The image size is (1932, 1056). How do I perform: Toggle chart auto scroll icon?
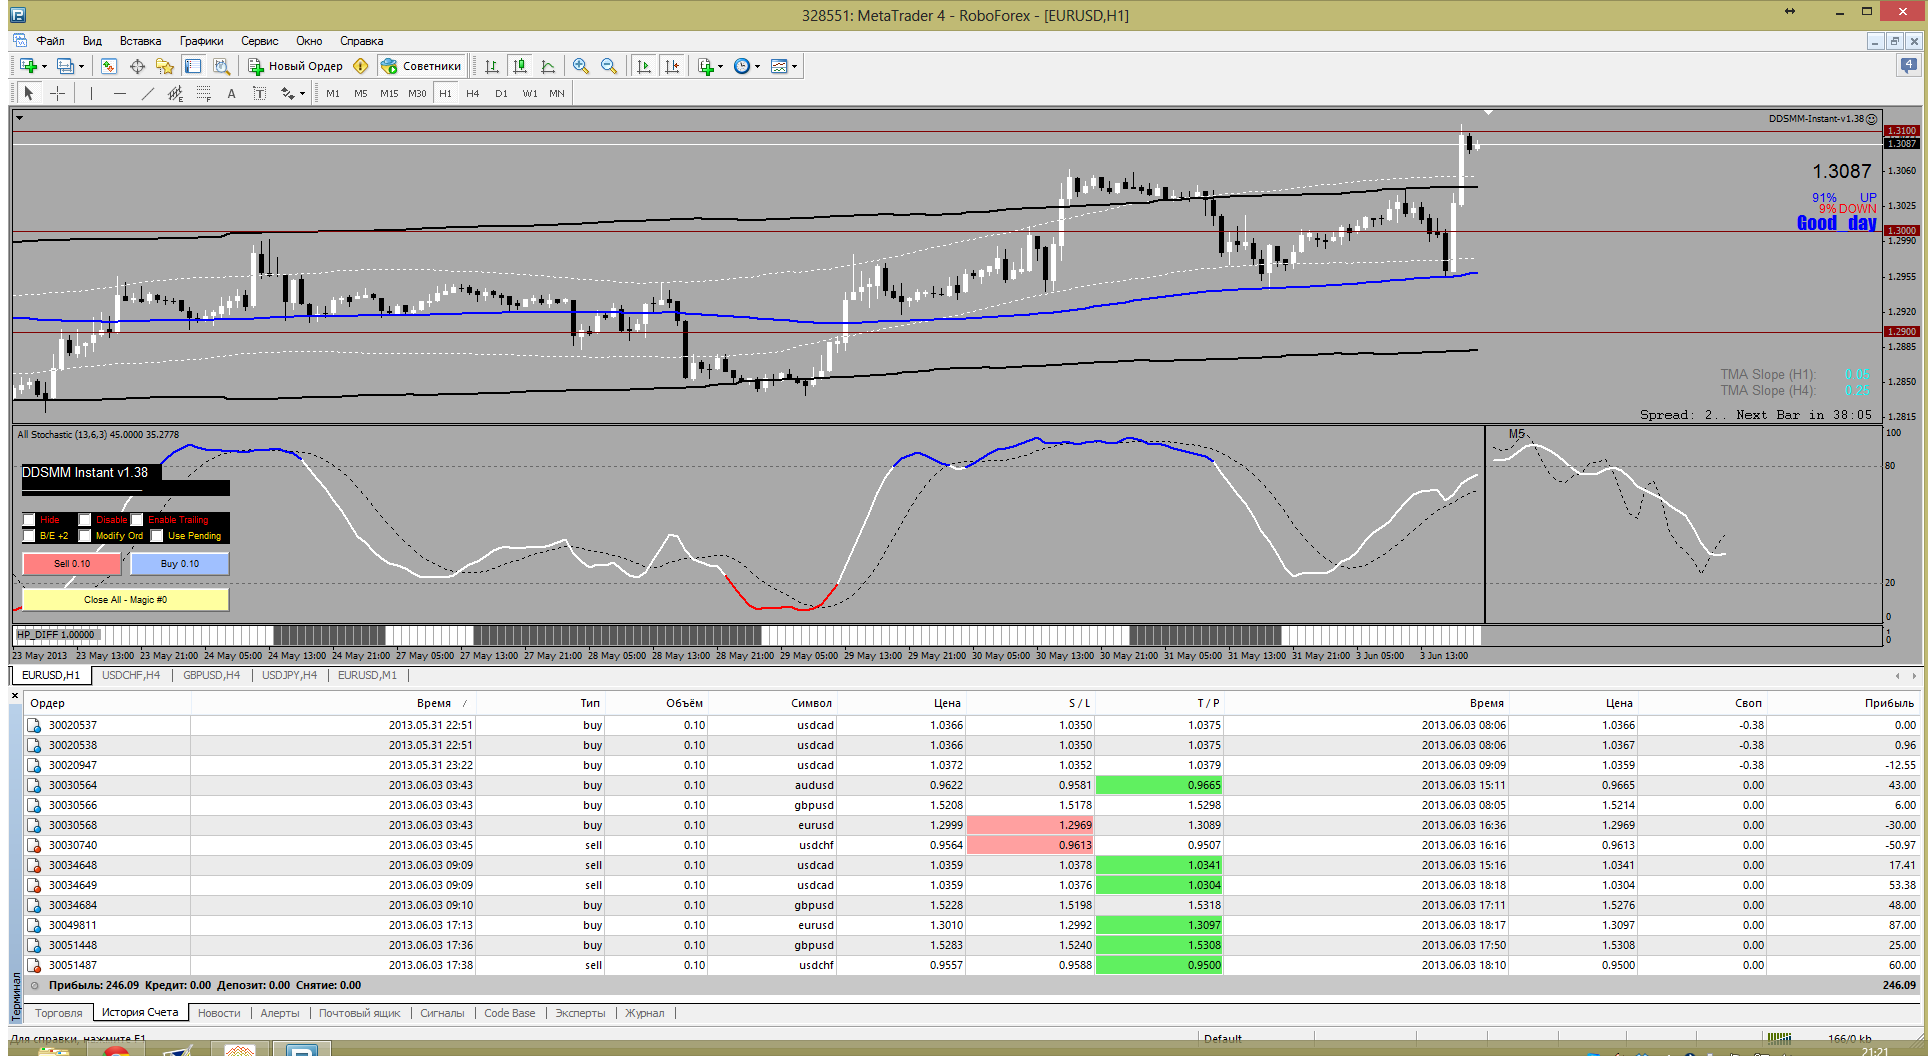[643, 66]
